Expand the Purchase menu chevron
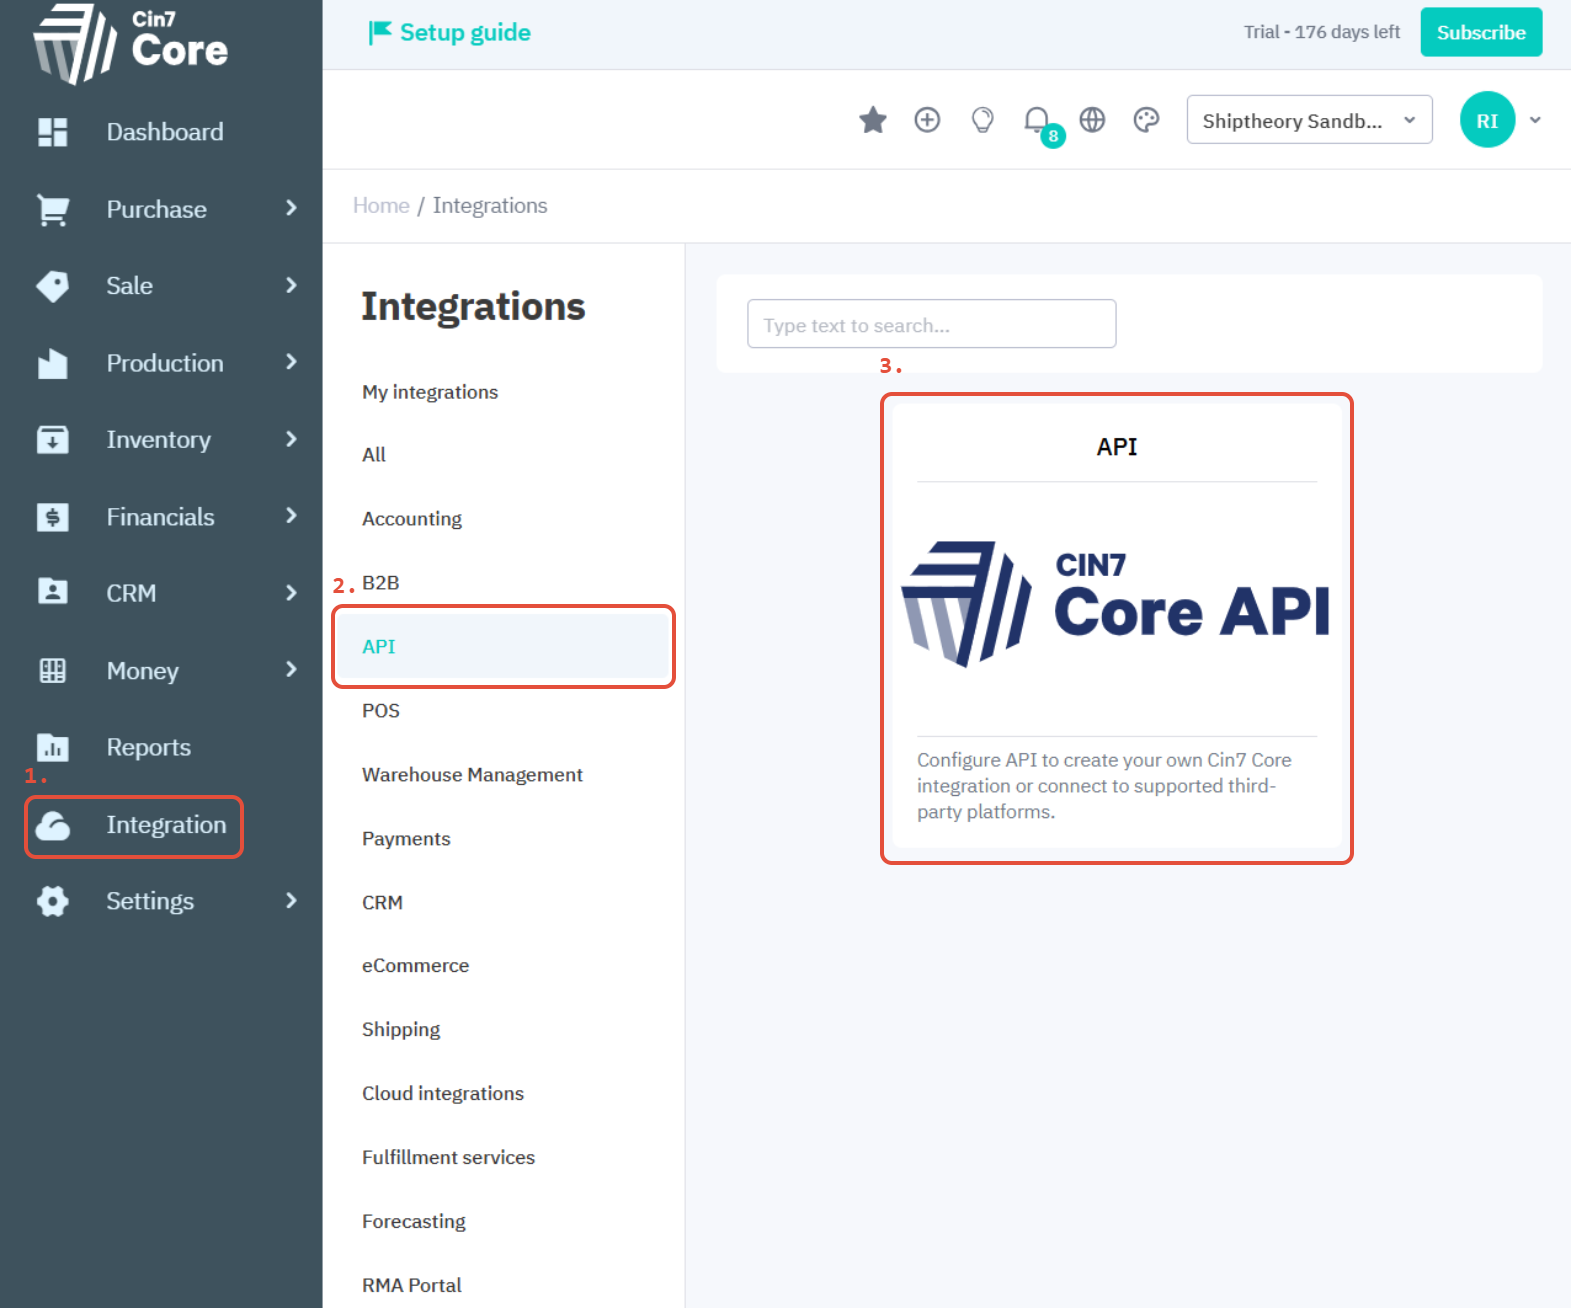 pyautogui.click(x=291, y=208)
